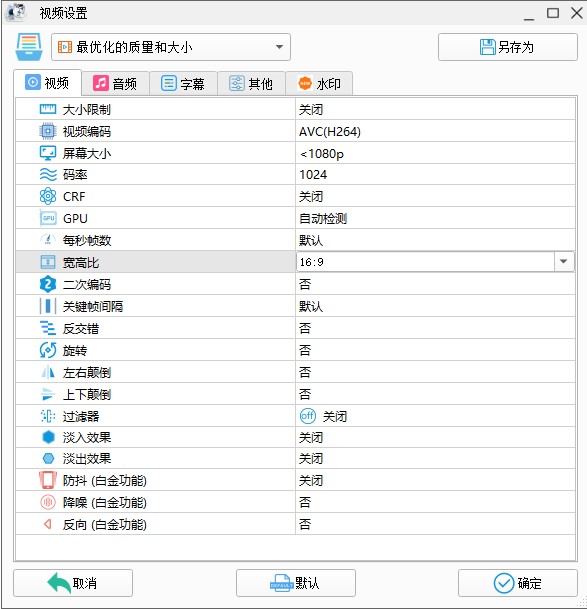Click the rotate icon beside 旋转
The image size is (587, 609).
tap(48, 350)
